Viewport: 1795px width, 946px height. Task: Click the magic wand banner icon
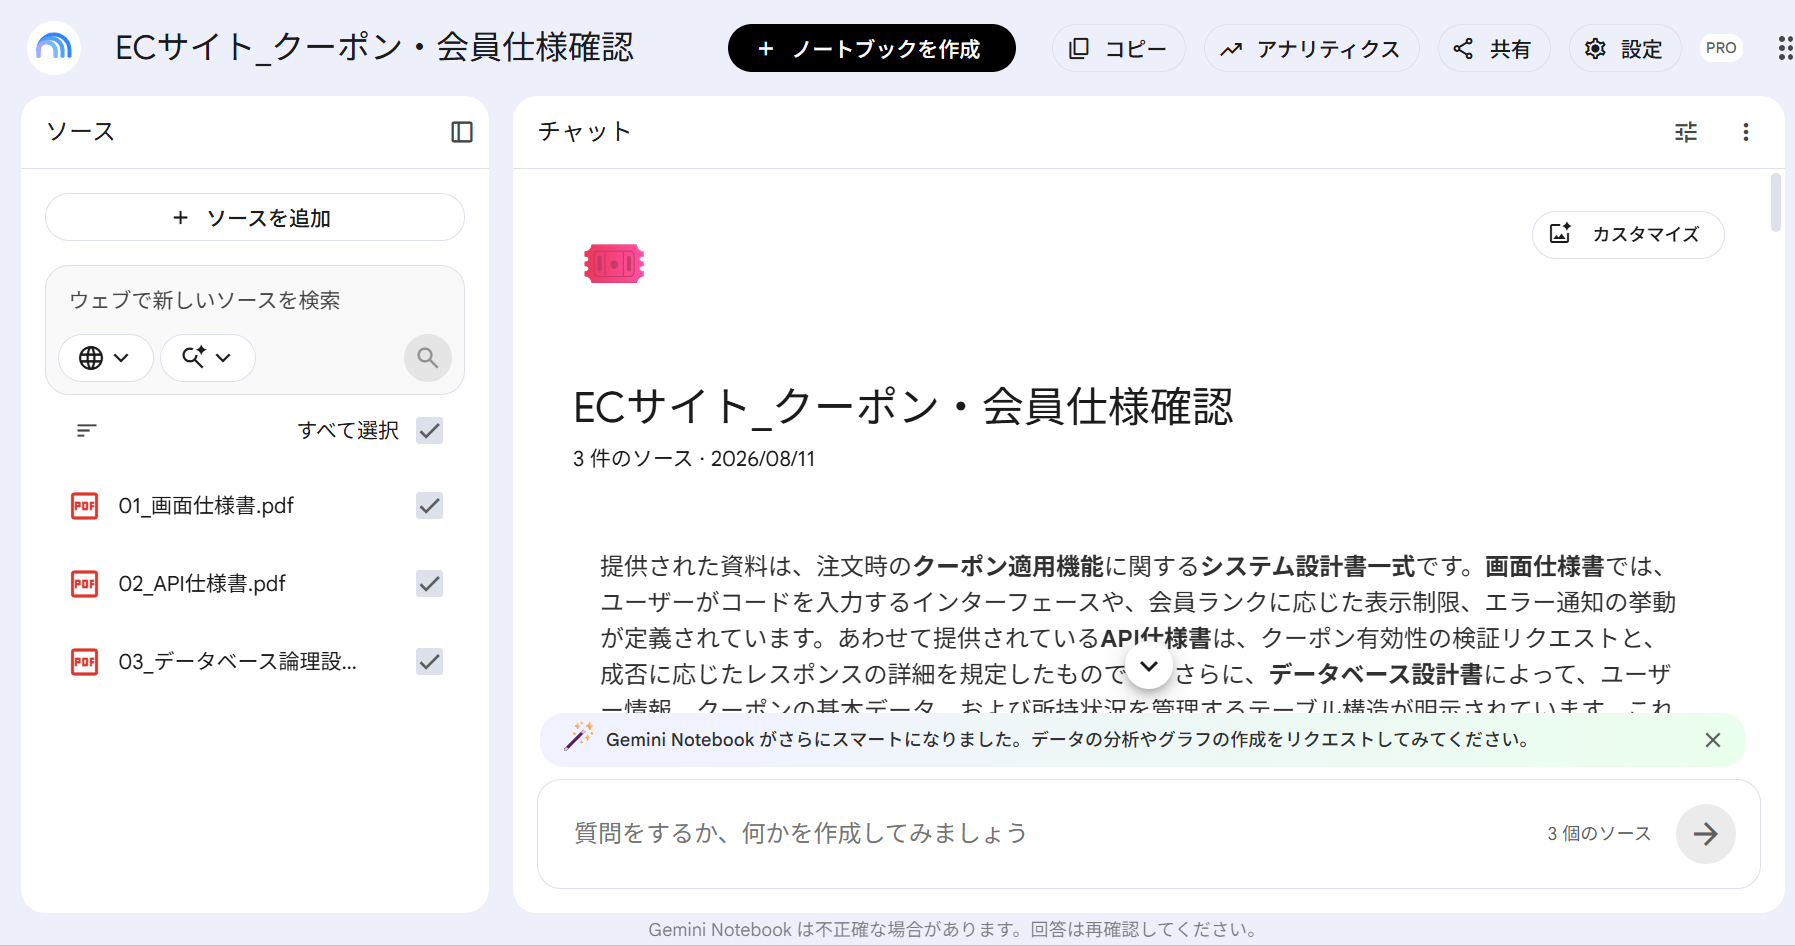pos(578,737)
